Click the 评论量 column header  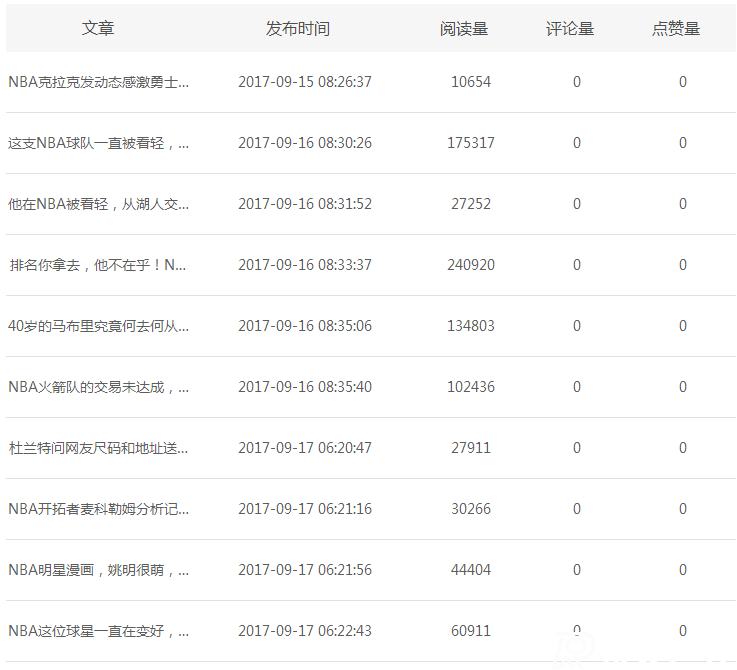tap(570, 29)
